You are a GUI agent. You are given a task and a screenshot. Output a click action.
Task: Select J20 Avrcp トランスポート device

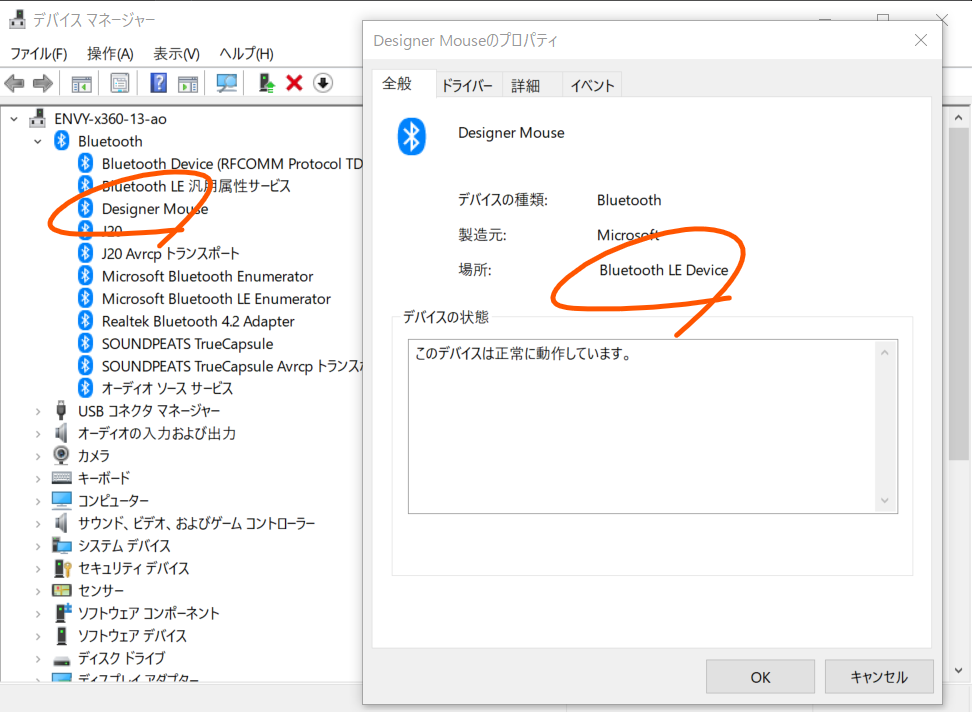(170, 253)
